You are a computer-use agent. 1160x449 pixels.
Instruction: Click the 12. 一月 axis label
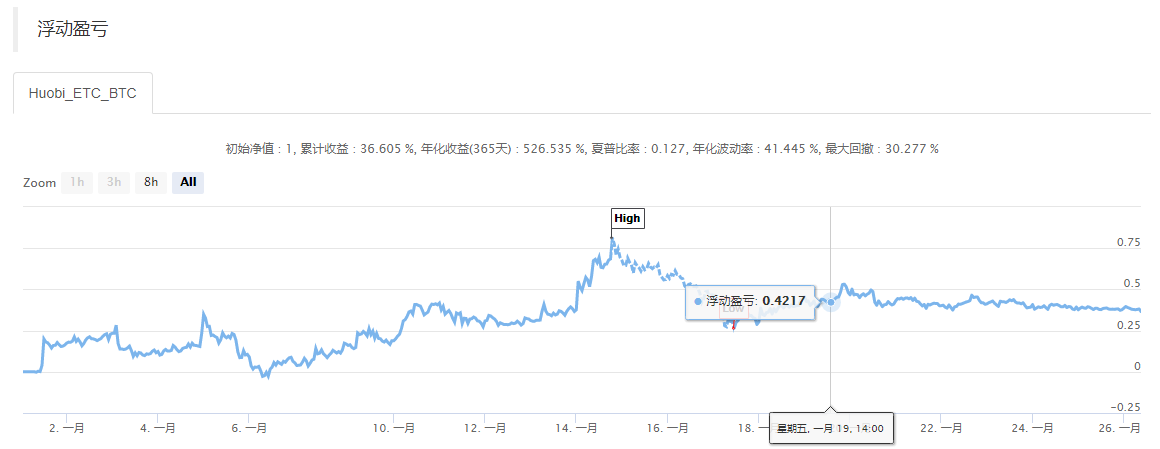pyautogui.click(x=485, y=428)
